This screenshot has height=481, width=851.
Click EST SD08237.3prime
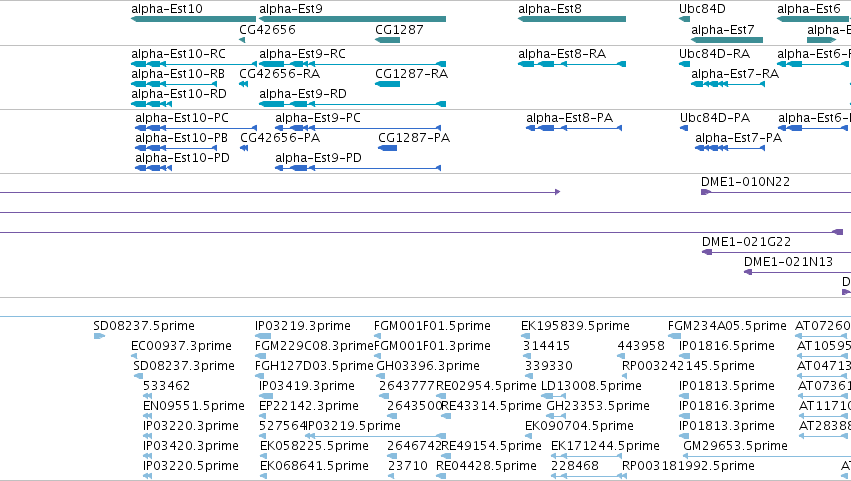click(138, 376)
